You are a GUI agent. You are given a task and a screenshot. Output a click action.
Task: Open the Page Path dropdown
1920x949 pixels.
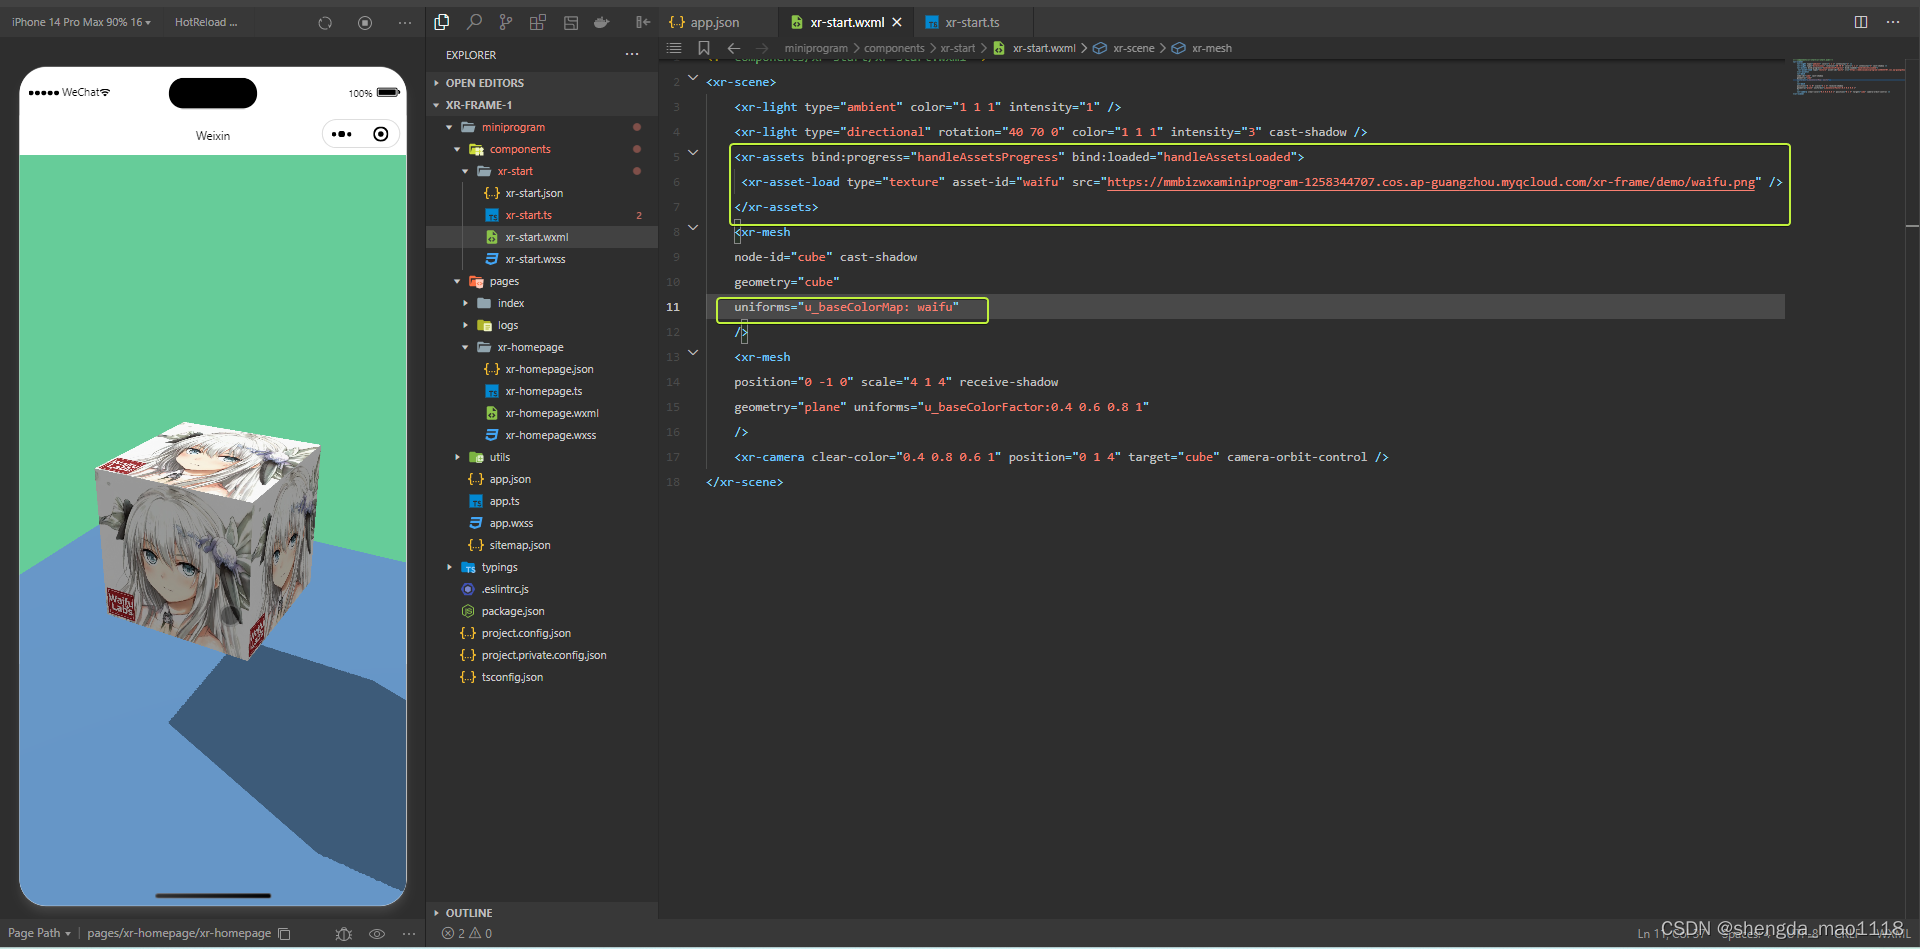pyautogui.click(x=39, y=933)
